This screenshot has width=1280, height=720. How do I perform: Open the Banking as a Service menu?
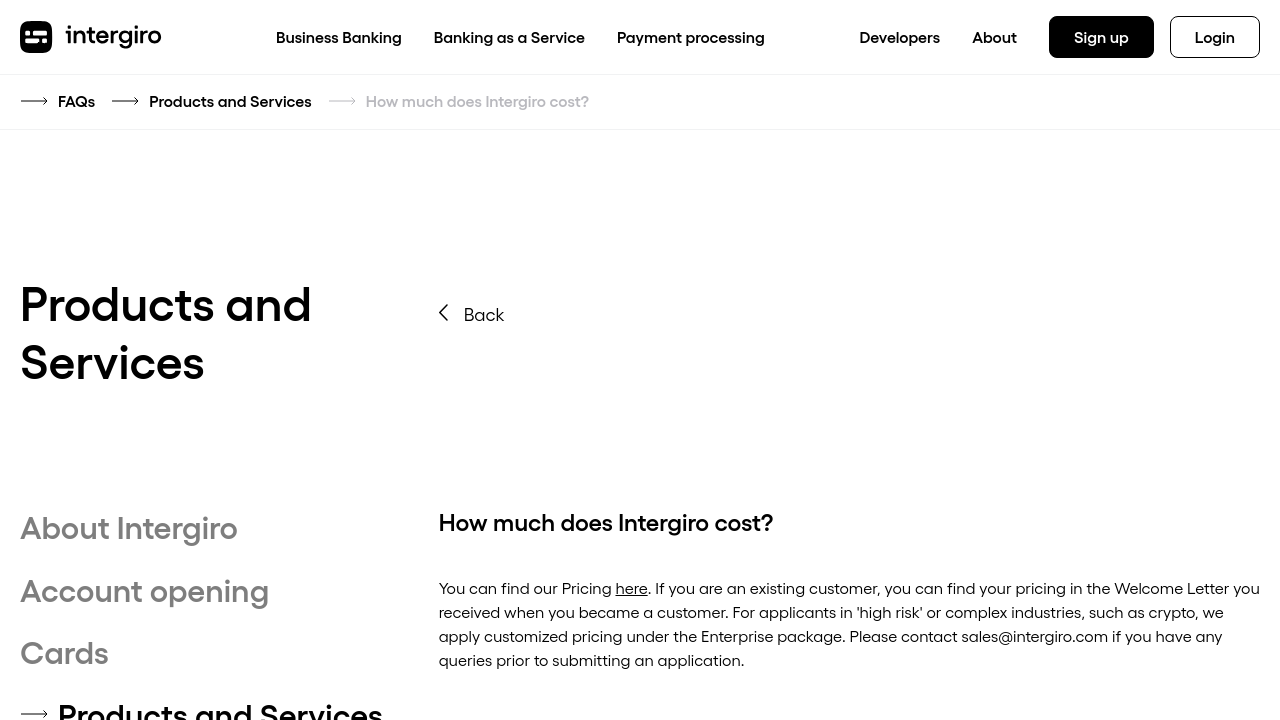click(509, 37)
